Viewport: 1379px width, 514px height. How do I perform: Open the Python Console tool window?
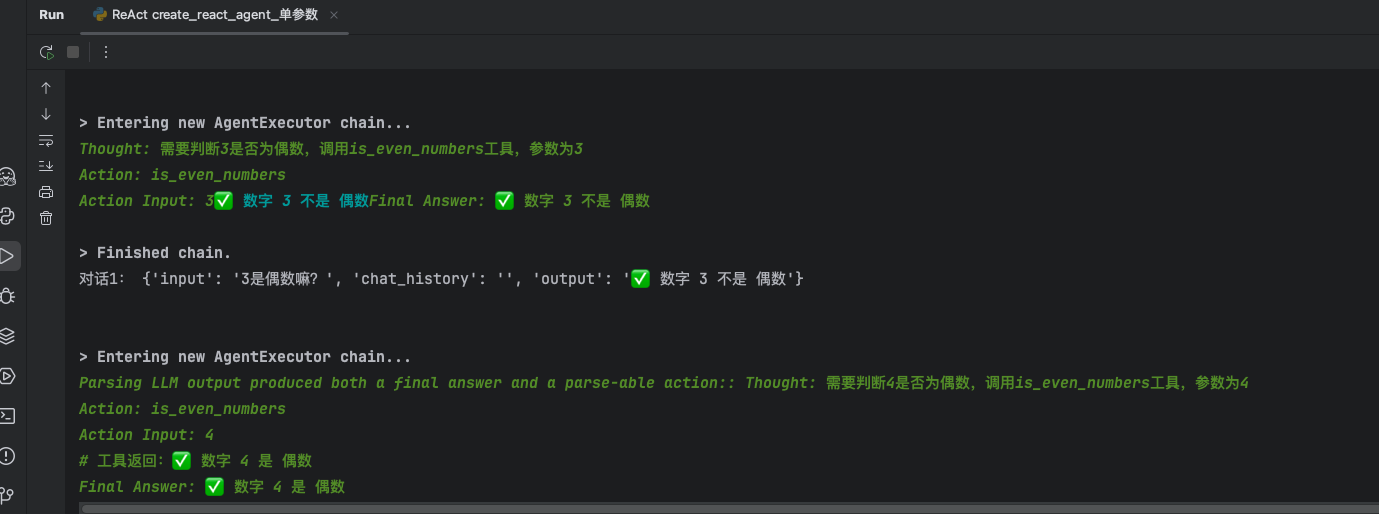click(7, 216)
